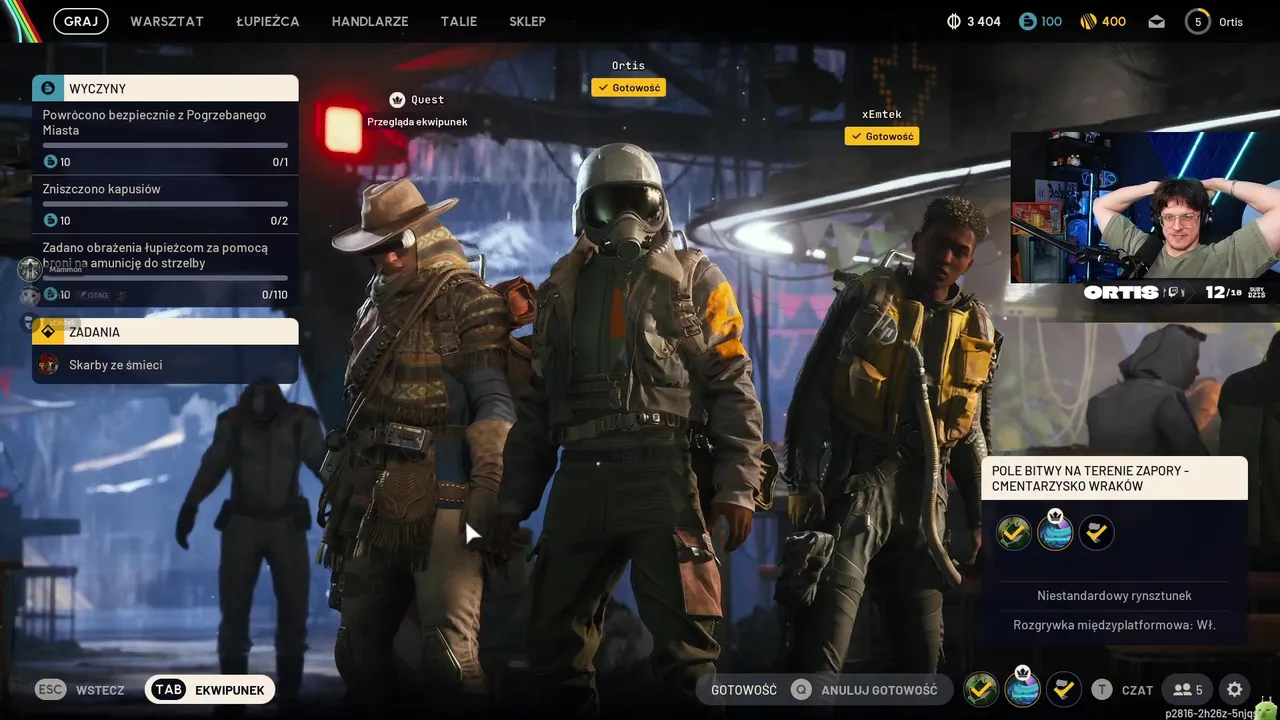This screenshot has width=1280, height=720.
Task: Open the ŁUPIEŻCA tab
Action: coord(268,21)
